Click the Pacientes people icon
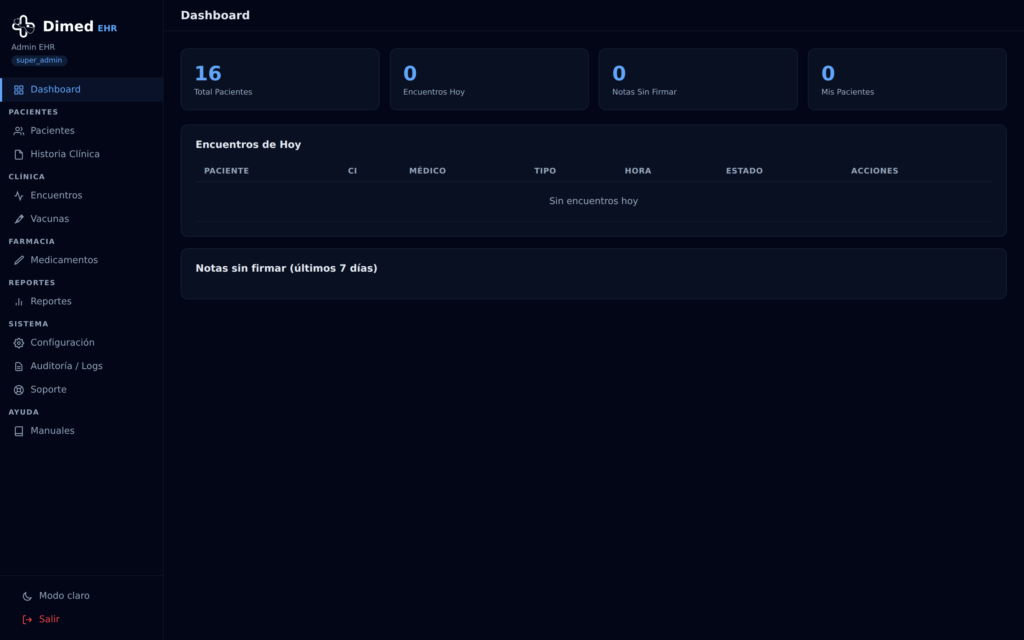Screen dimensions: 1024x640 click(x=19, y=131)
